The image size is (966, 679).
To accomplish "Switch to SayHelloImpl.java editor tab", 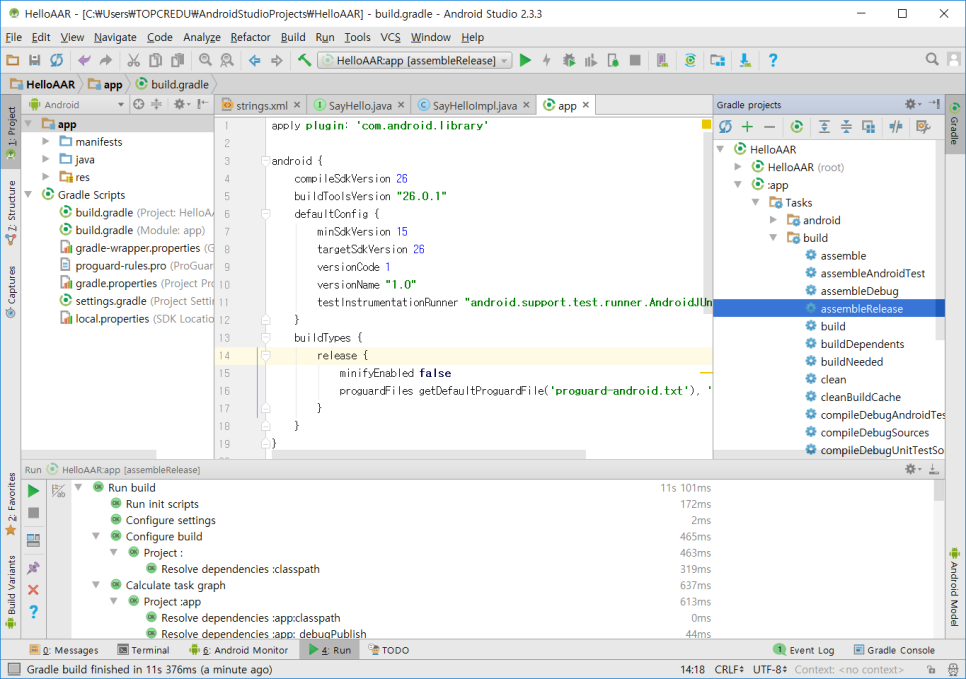I will click(x=474, y=105).
